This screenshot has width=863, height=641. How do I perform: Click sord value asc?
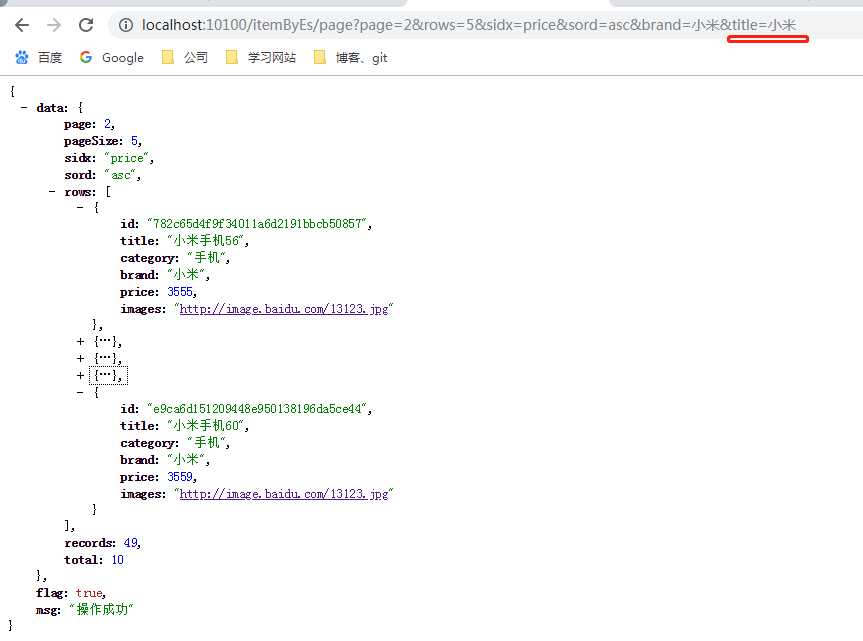(121, 175)
